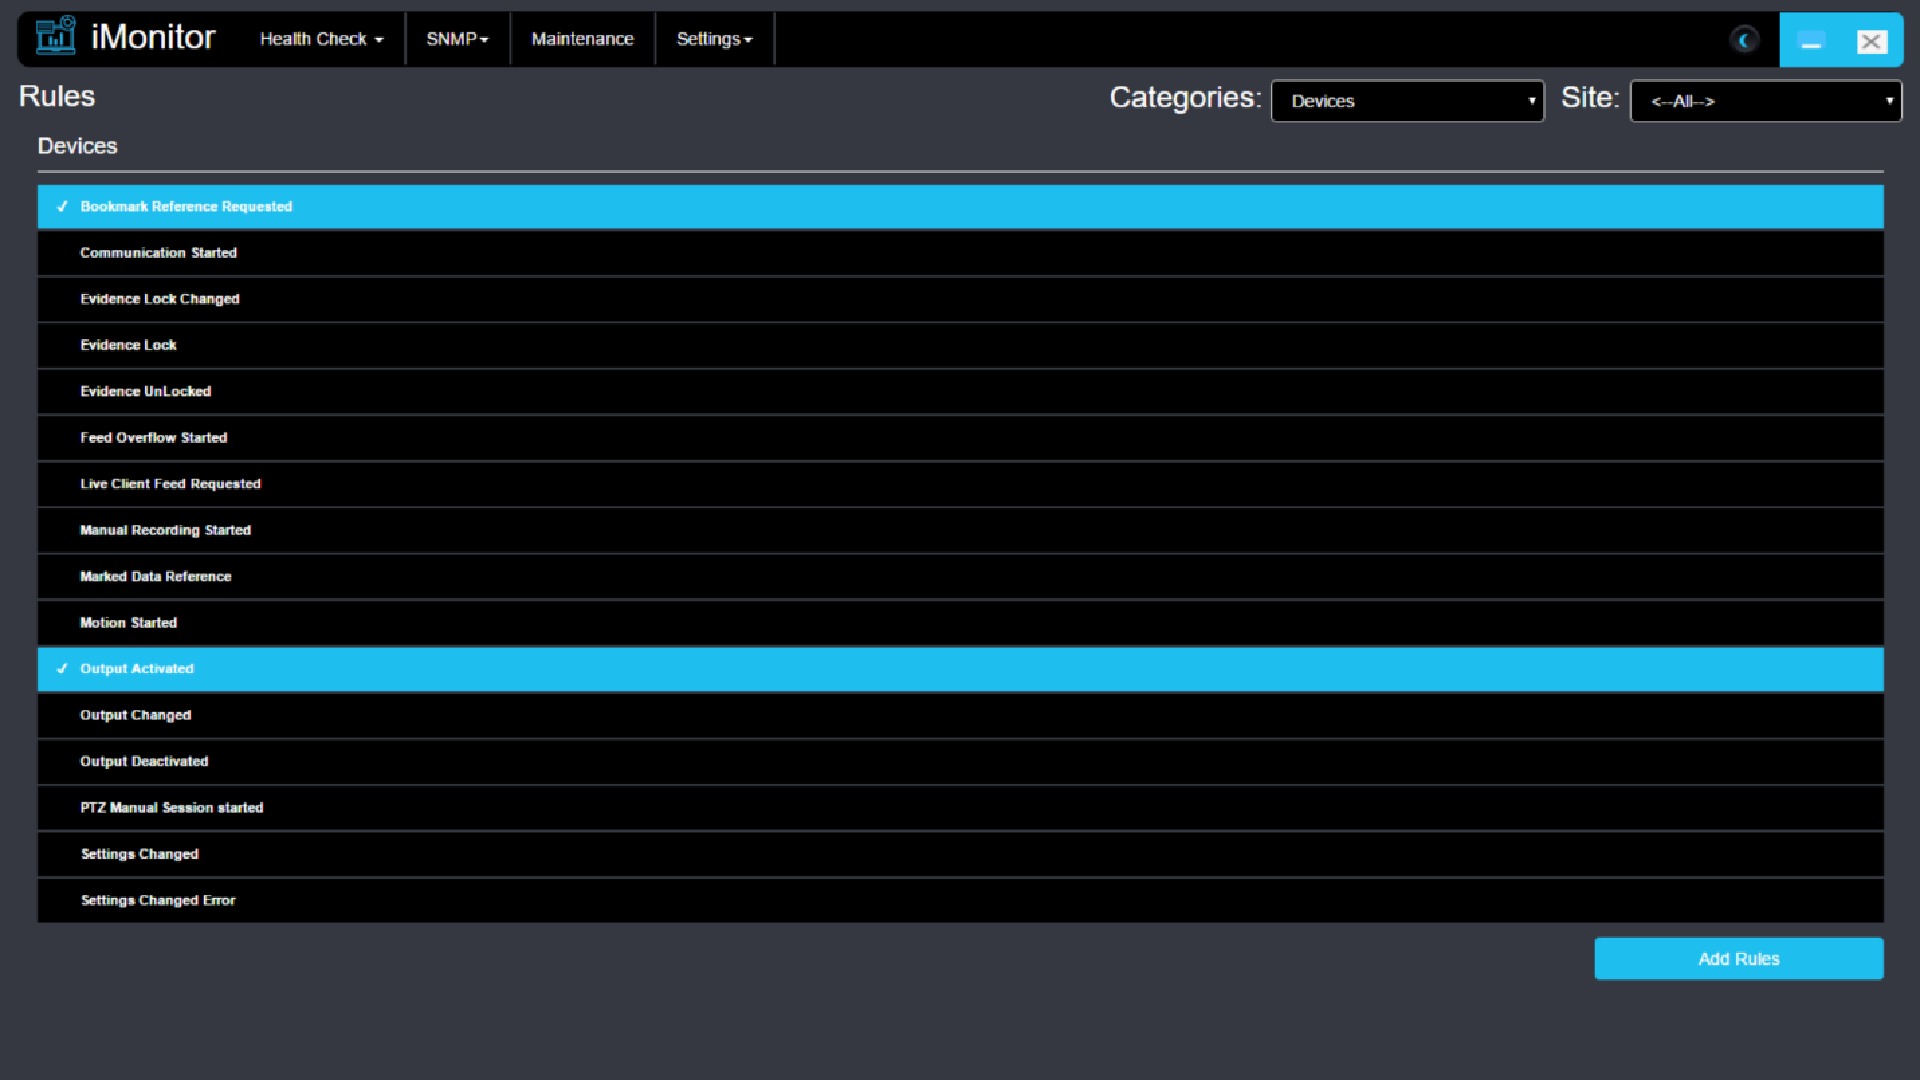Minimize the iMonitor window
This screenshot has width=1920, height=1080.
point(1810,41)
